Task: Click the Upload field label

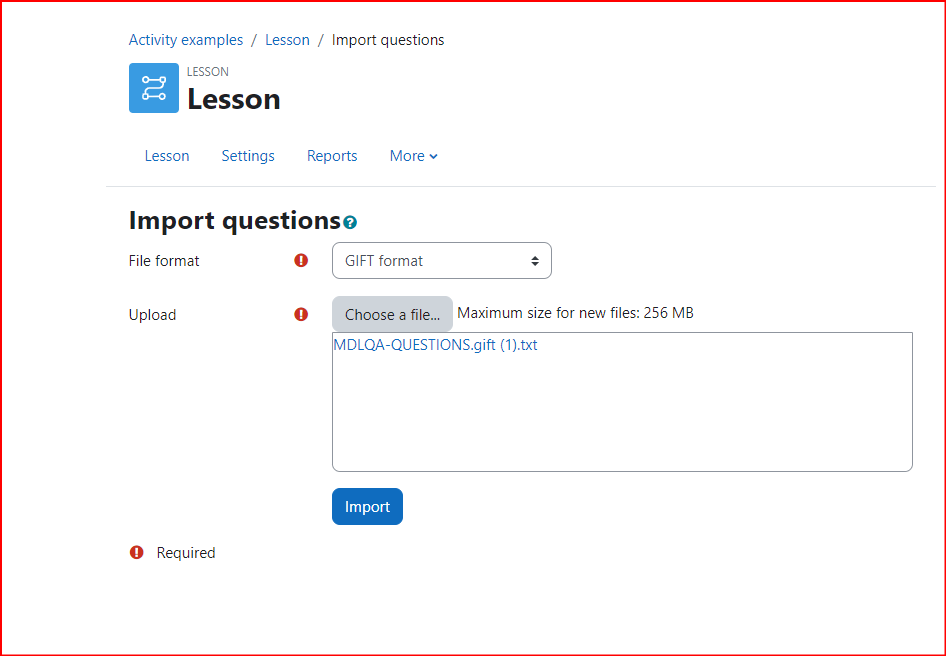Action: (x=153, y=315)
